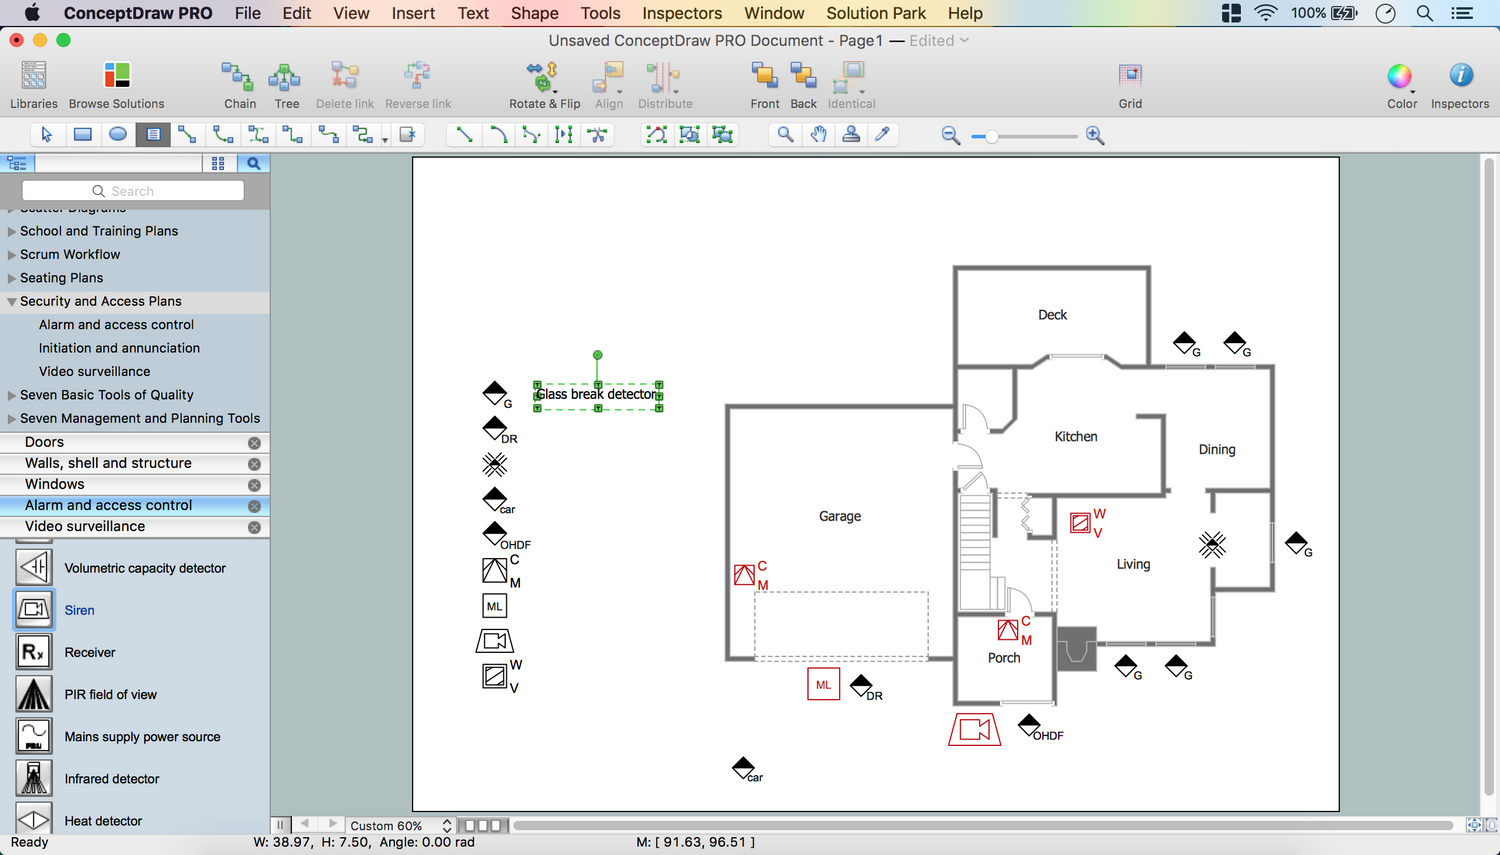Open Initiation and annunciation library
The width and height of the screenshot is (1500, 855).
[x=119, y=348]
